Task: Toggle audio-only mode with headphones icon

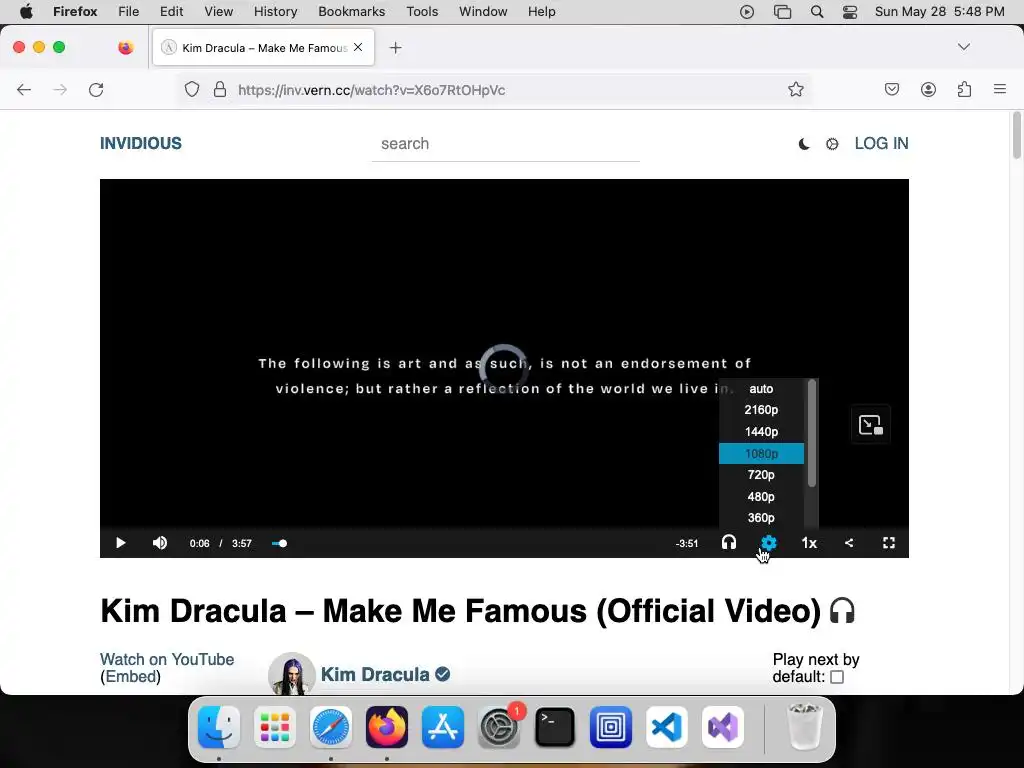Action: point(729,542)
